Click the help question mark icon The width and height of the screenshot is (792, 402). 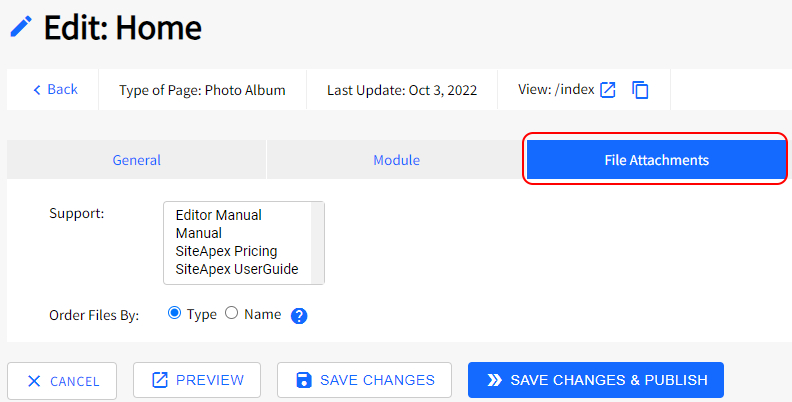298,315
